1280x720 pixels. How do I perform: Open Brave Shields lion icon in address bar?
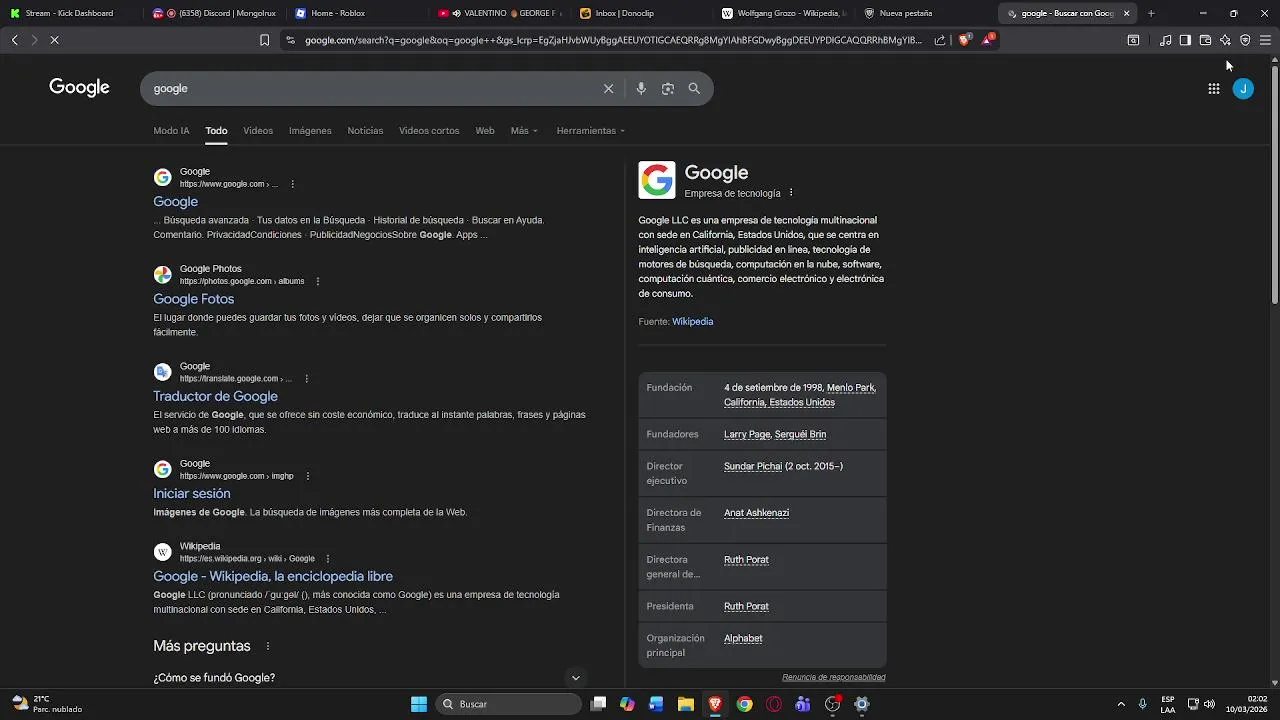pyautogui.click(x=964, y=40)
